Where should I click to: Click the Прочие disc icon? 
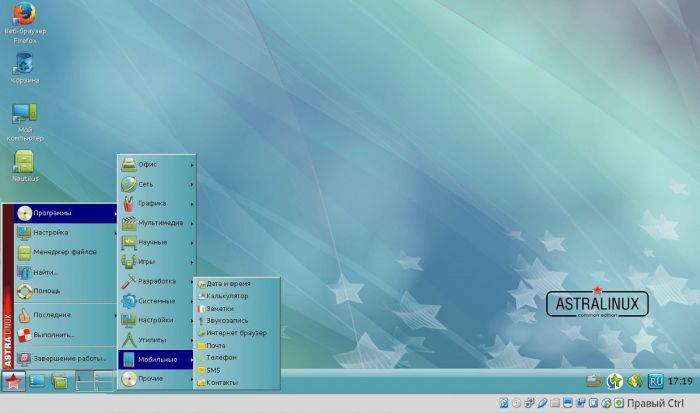pyautogui.click(x=129, y=379)
